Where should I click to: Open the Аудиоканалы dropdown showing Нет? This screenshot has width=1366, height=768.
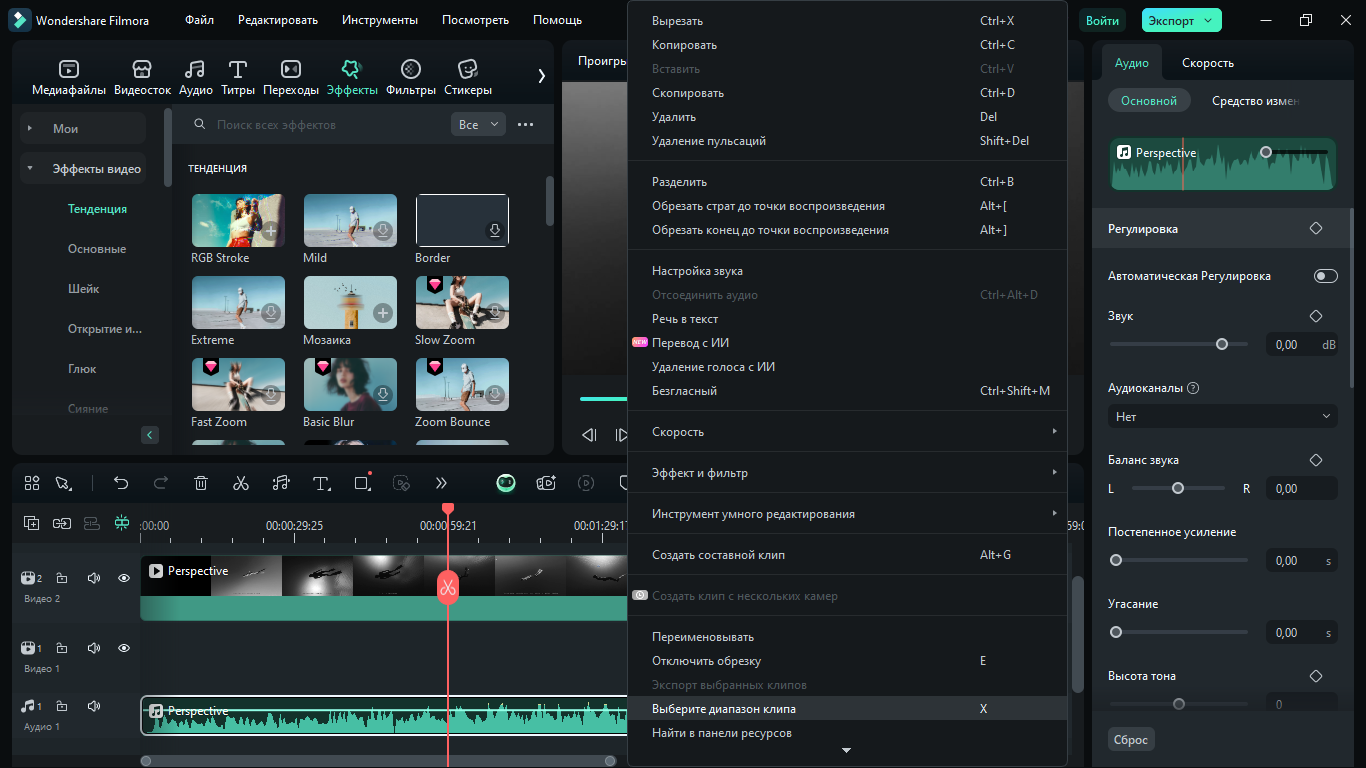tap(1223, 416)
